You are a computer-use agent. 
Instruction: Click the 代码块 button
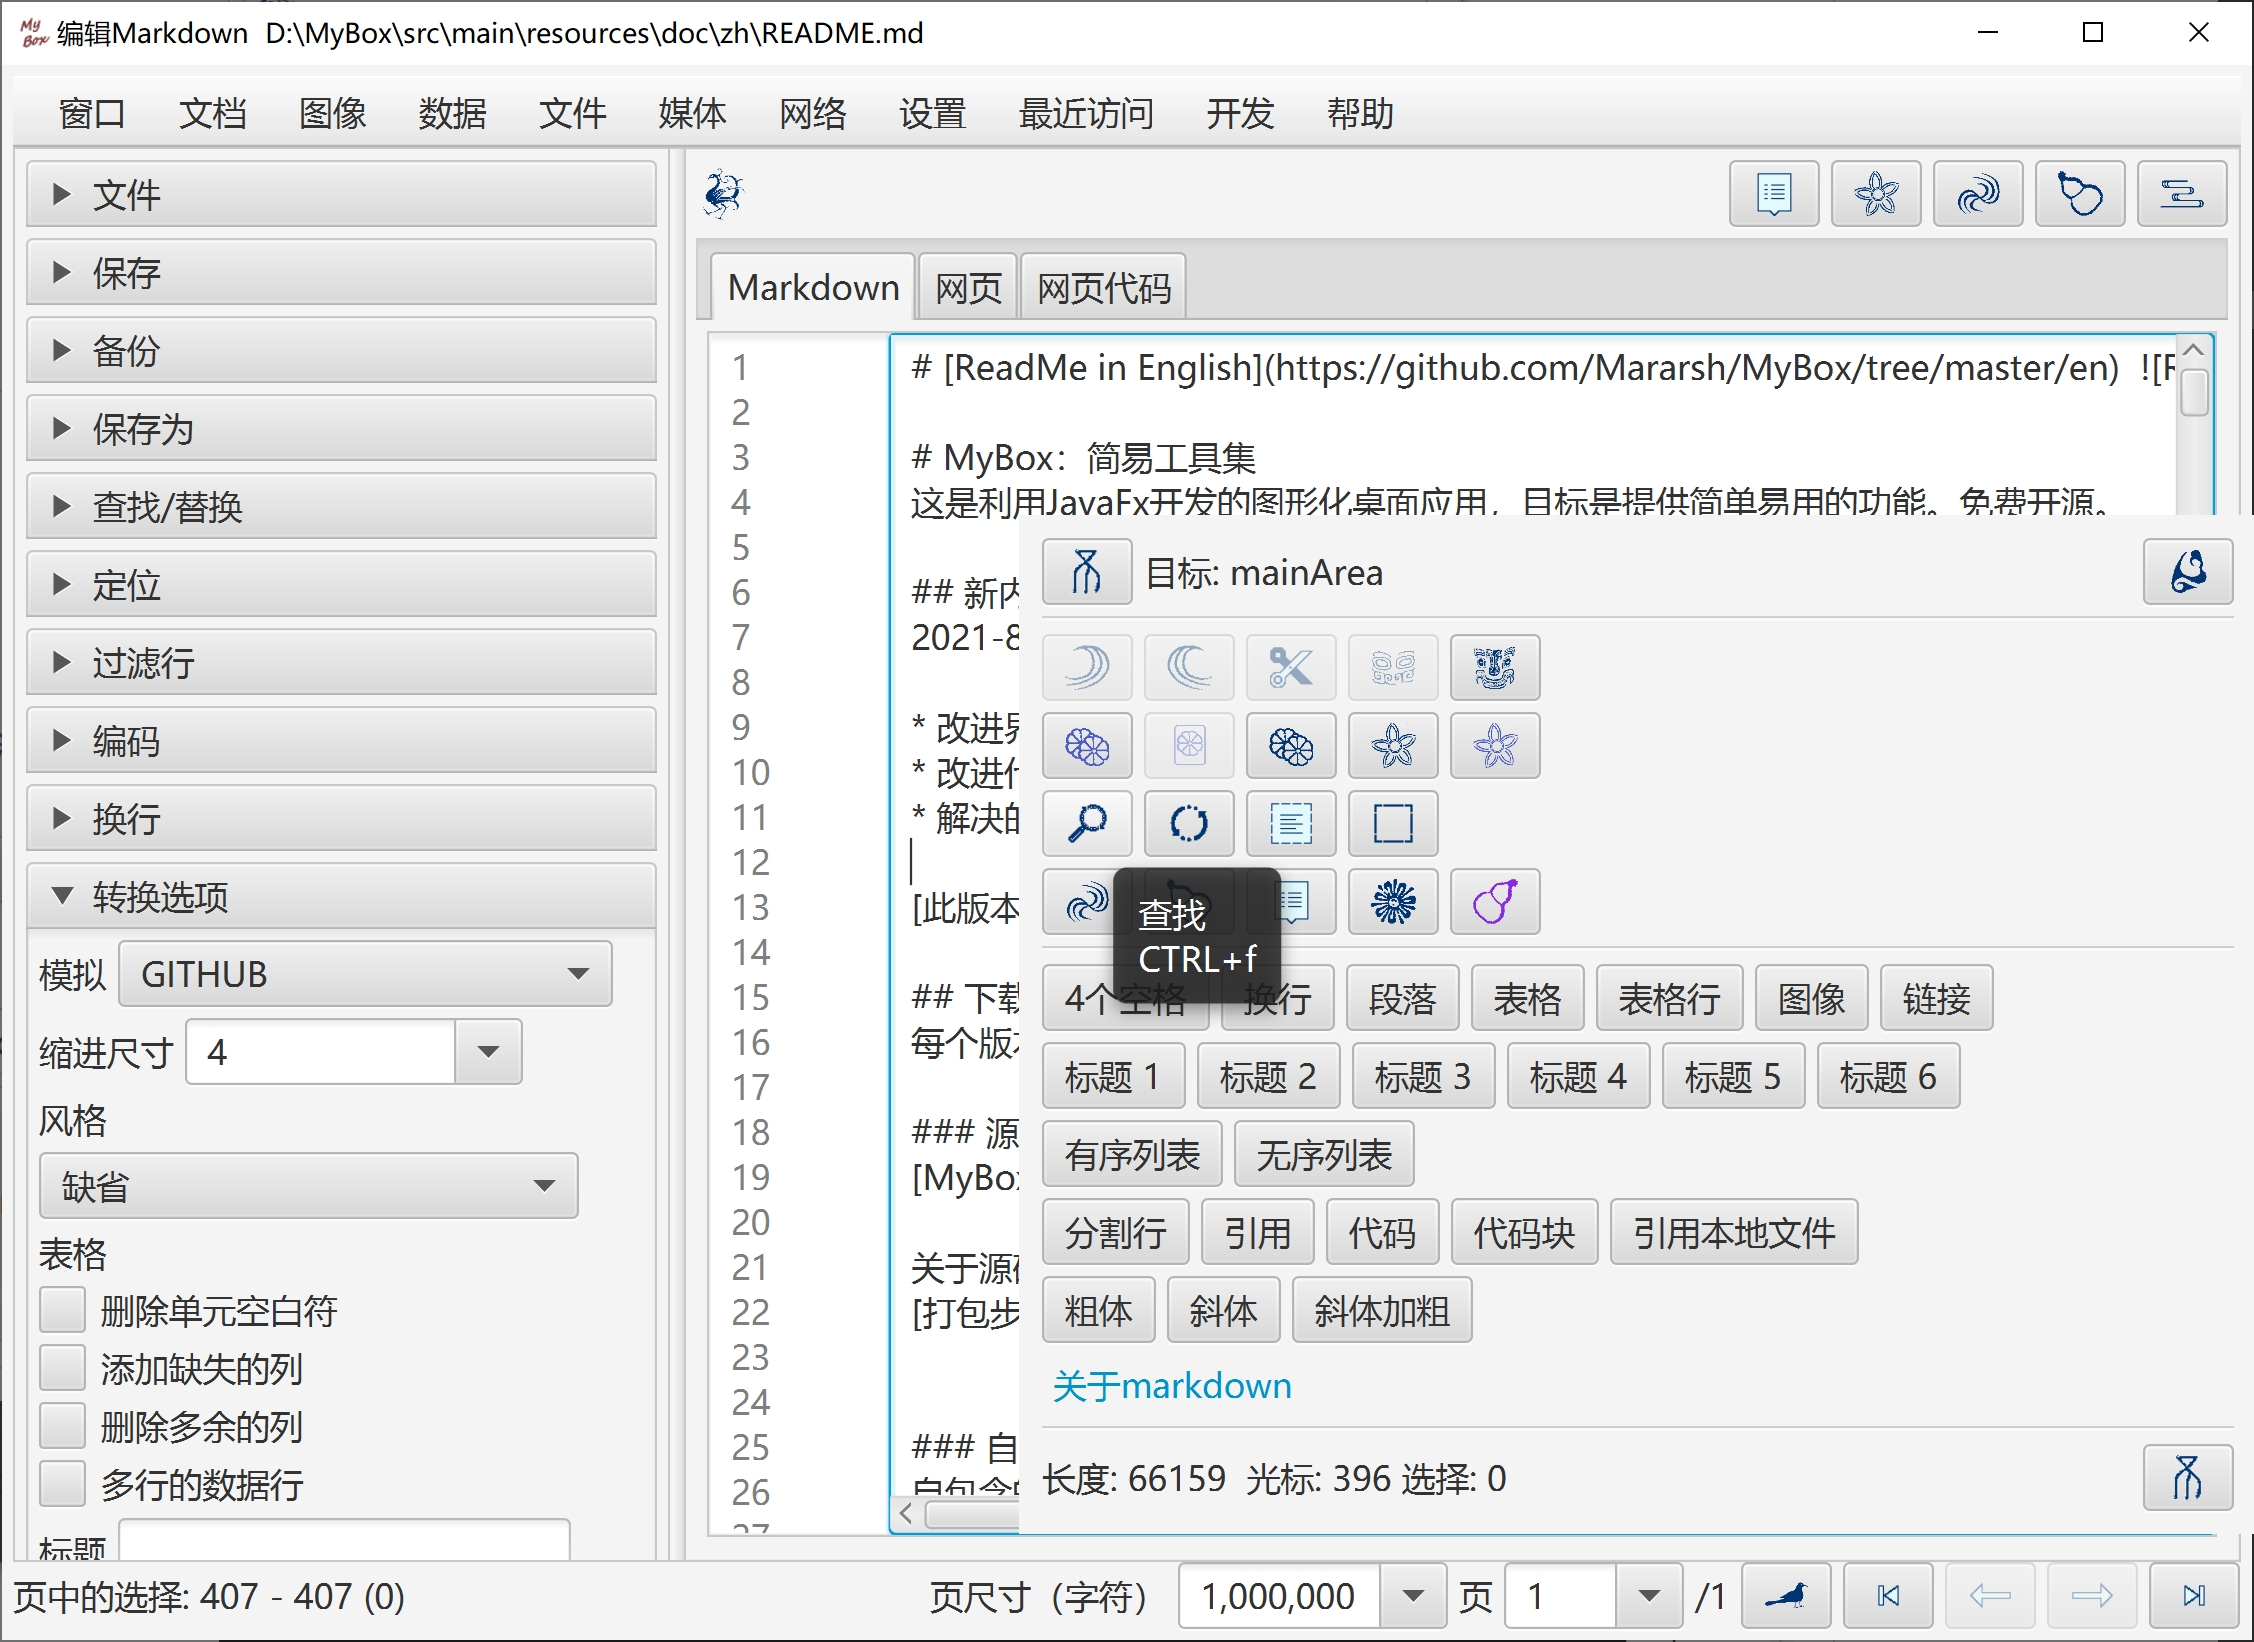point(1524,1232)
